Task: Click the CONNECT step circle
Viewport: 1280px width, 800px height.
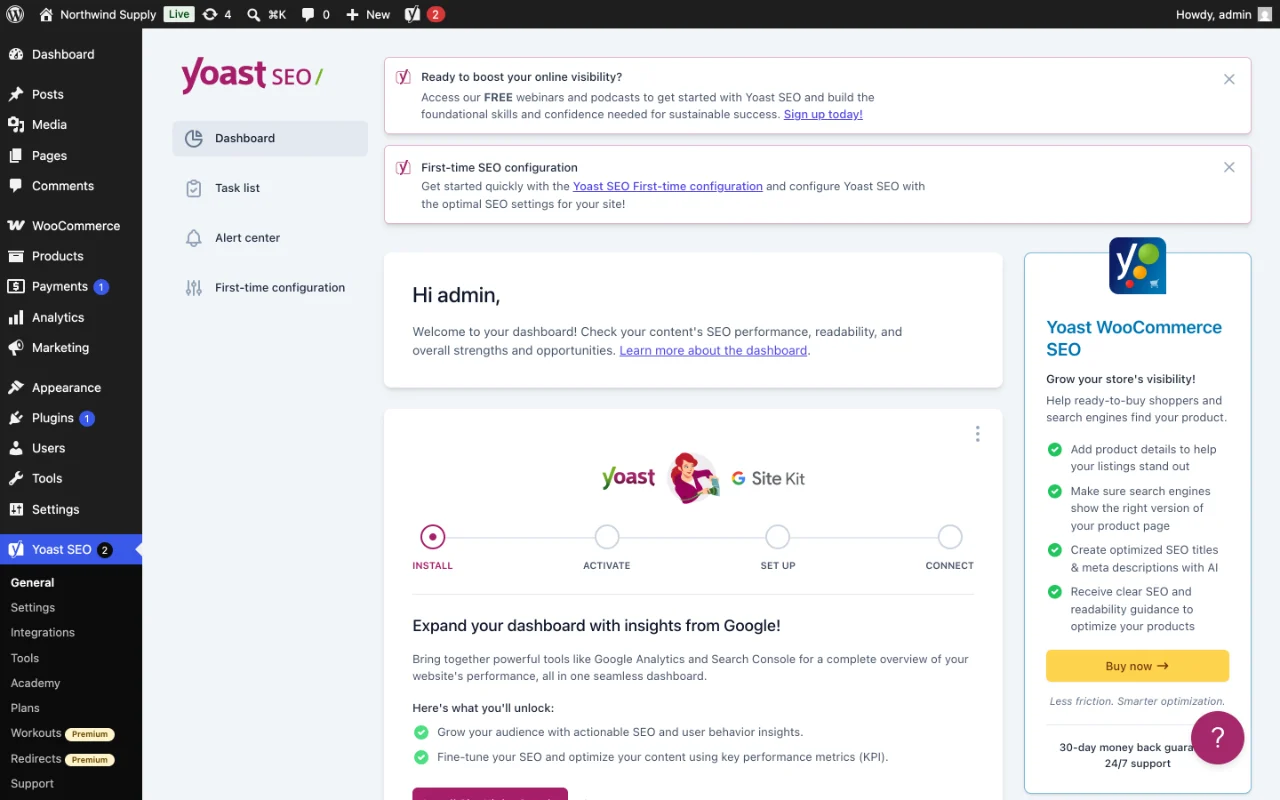Action: point(950,537)
